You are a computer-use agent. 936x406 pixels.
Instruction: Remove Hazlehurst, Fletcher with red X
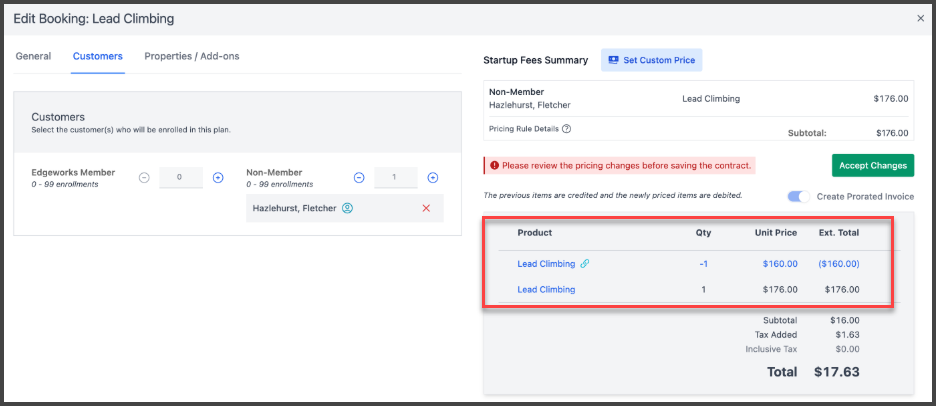point(426,208)
